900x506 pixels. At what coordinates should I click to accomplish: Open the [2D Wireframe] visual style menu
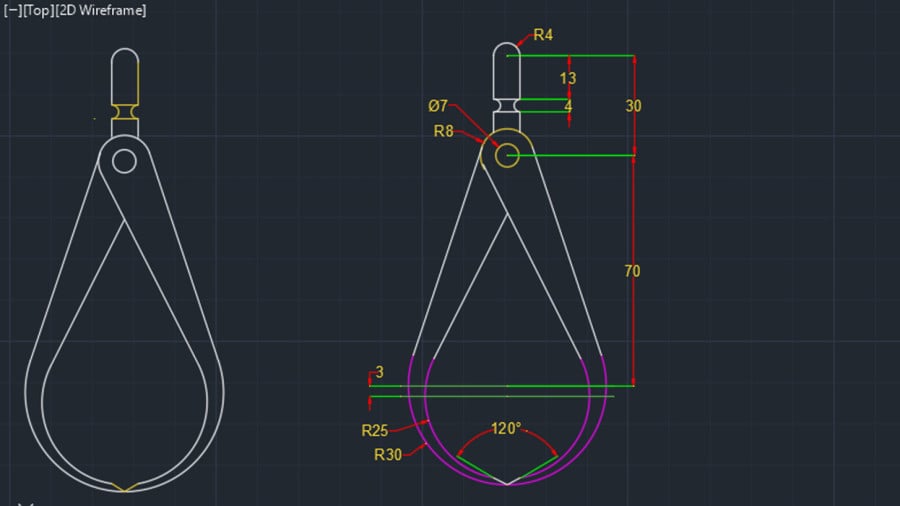100,10
